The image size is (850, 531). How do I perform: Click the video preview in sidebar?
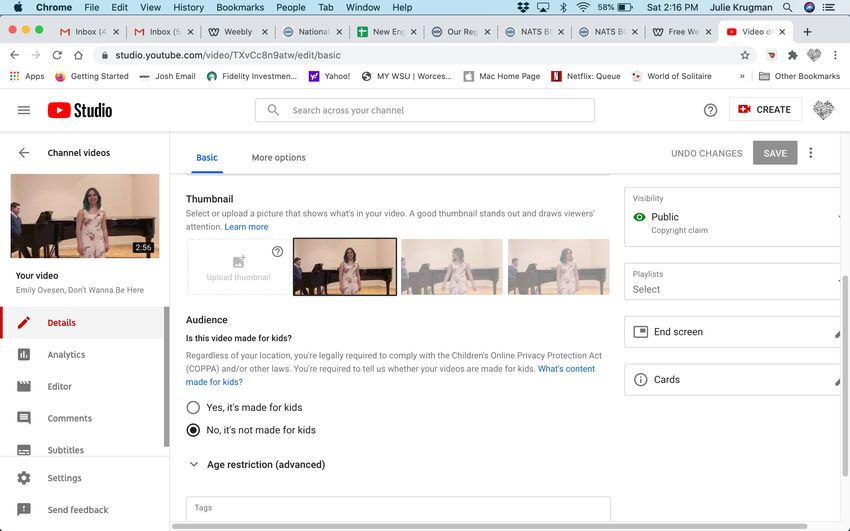click(85, 216)
